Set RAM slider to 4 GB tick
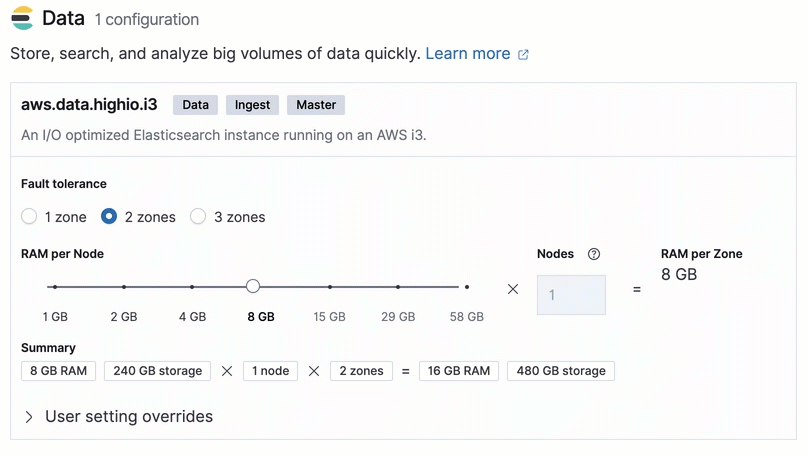This screenshot has width=808, height=455. coord(192,287)
